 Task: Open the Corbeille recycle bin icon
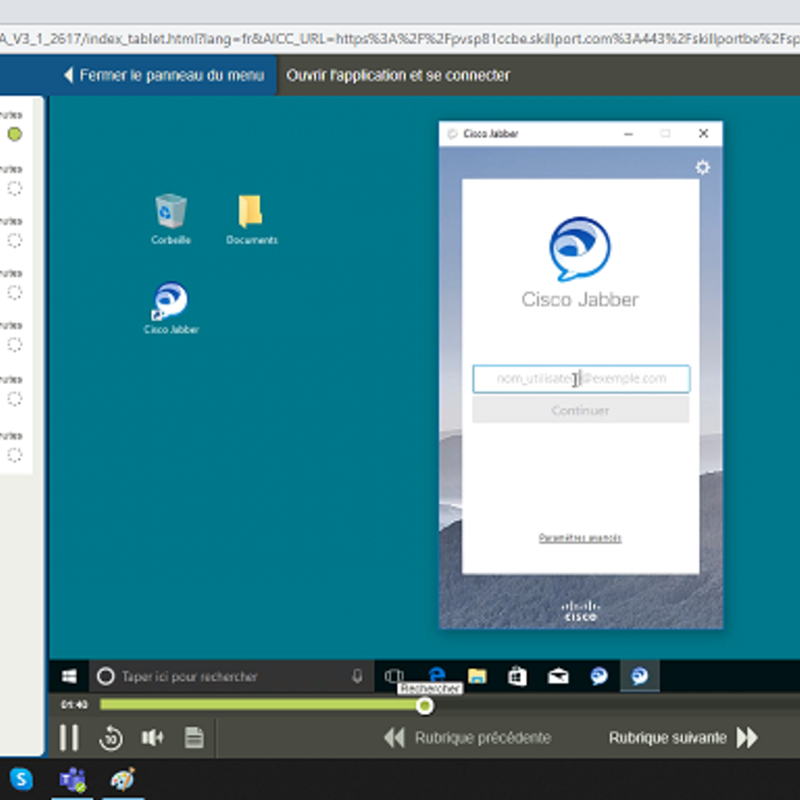(x=170, y=219)
